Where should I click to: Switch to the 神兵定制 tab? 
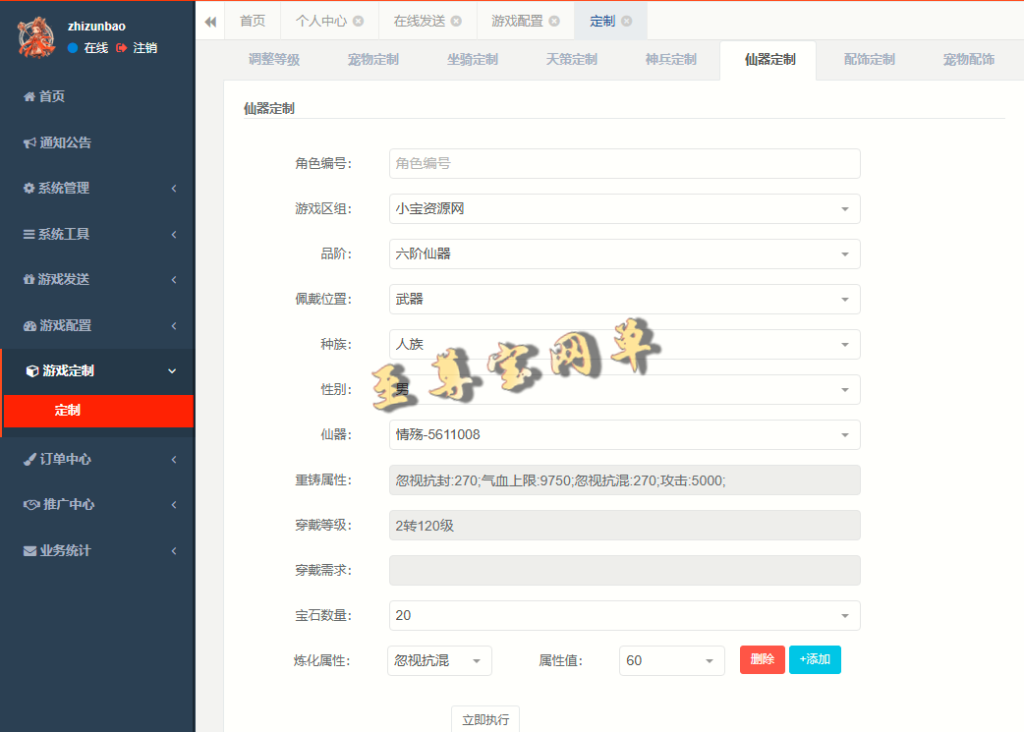pyautogui.click(x=670, y=60)
